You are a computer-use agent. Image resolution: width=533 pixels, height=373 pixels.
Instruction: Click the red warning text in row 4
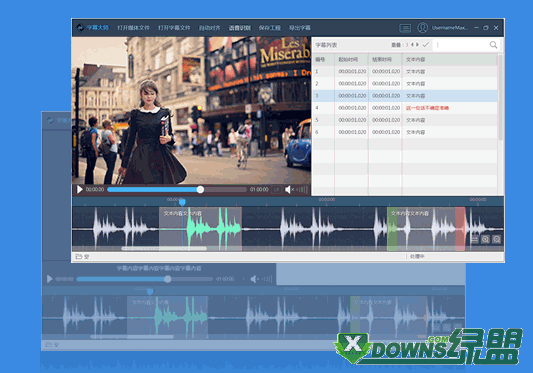pos(427,108)
